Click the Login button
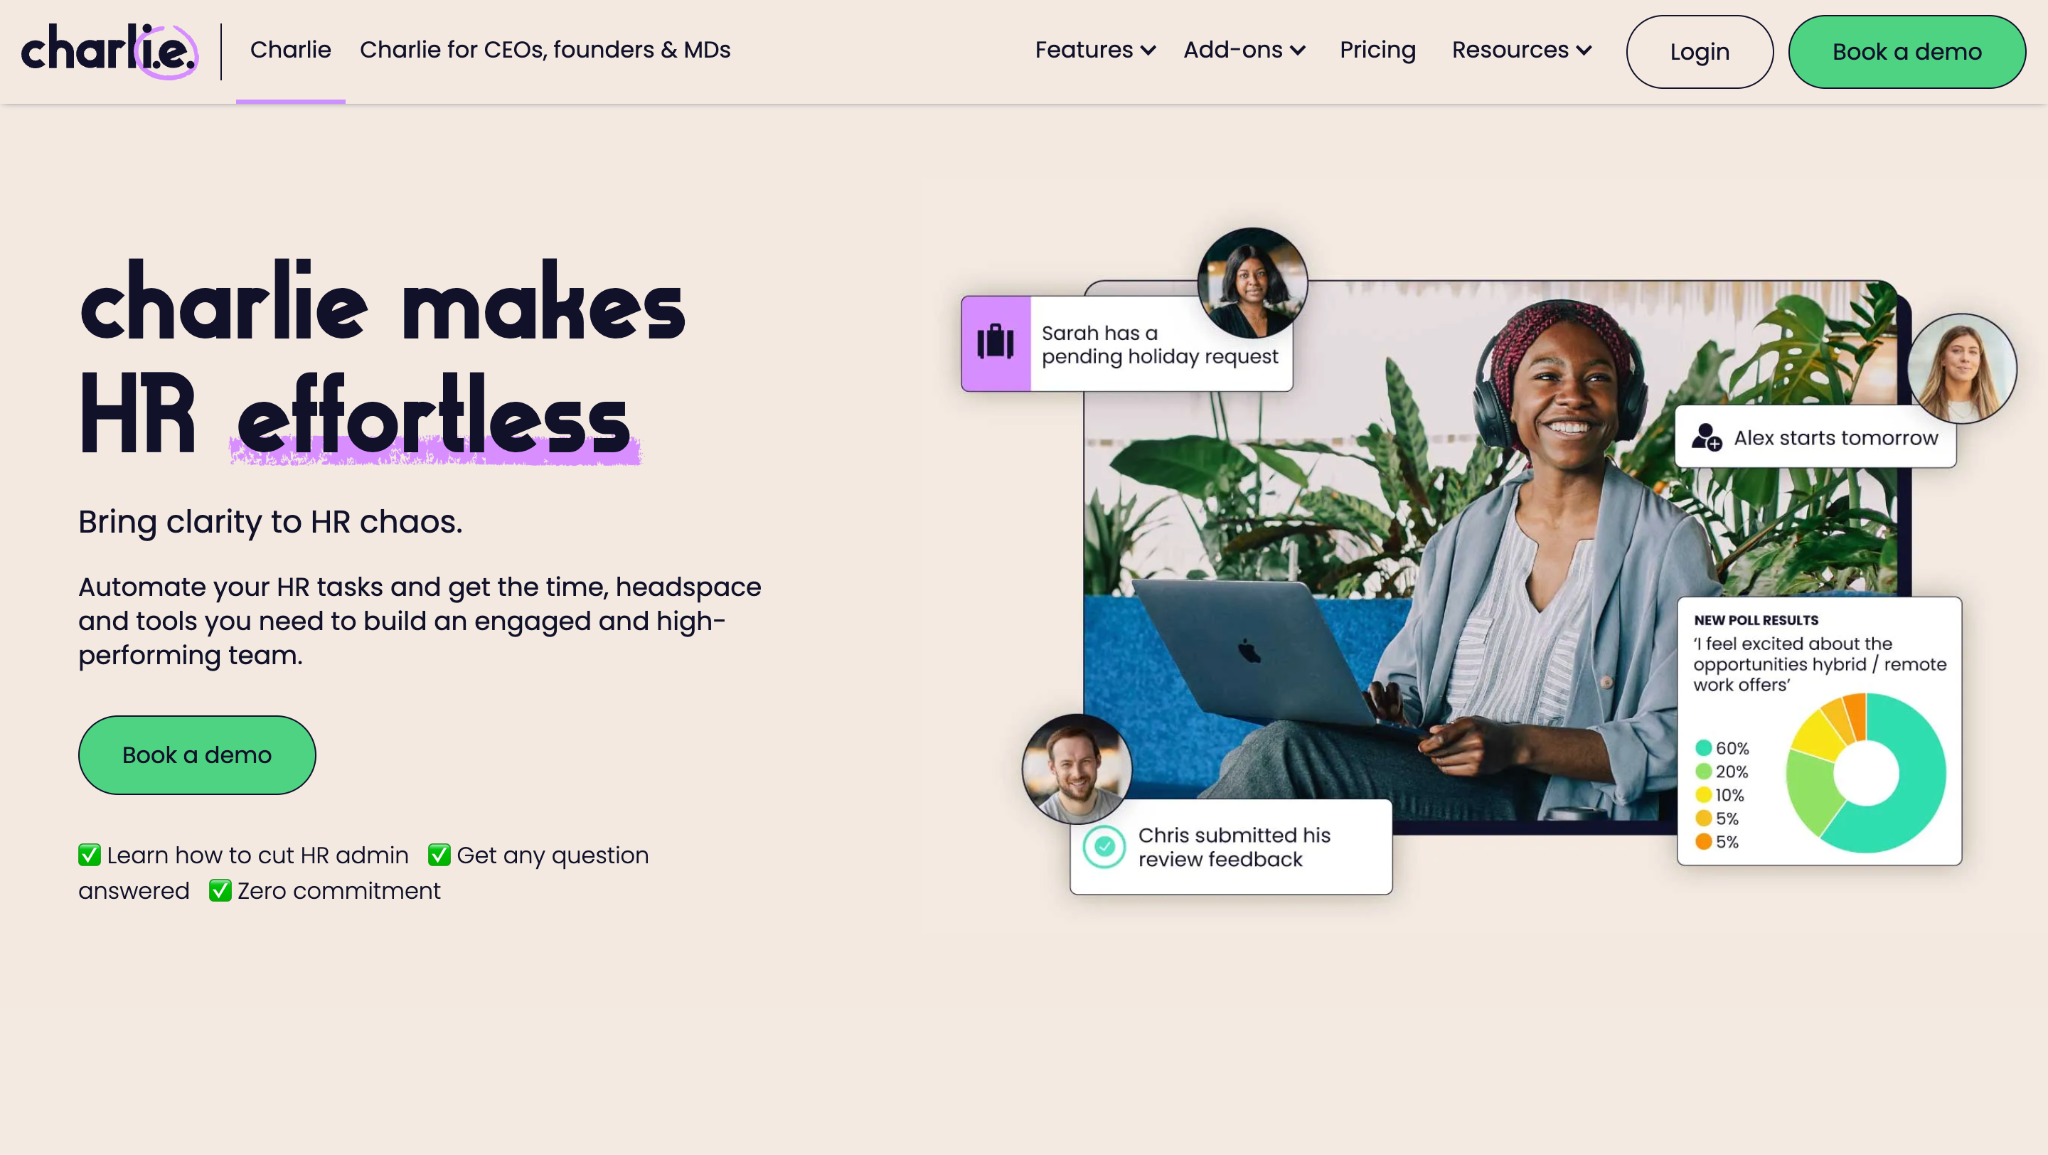This screenshot has width=2048, height=1155. coord(1699,52)
